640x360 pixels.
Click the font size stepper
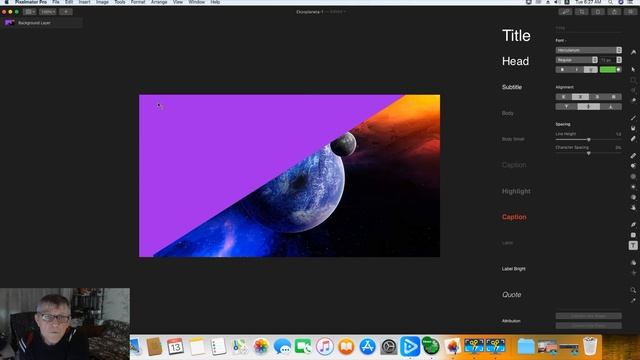[x=619, y=60]
